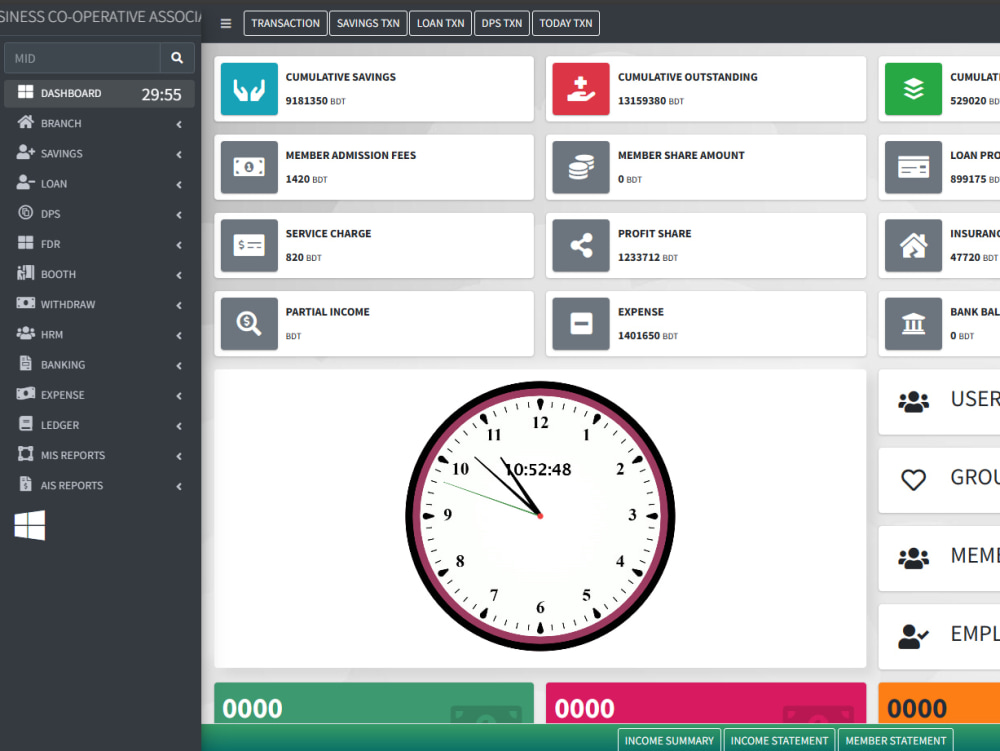Click the MEMBER STATEMENT button

point(895,740)
